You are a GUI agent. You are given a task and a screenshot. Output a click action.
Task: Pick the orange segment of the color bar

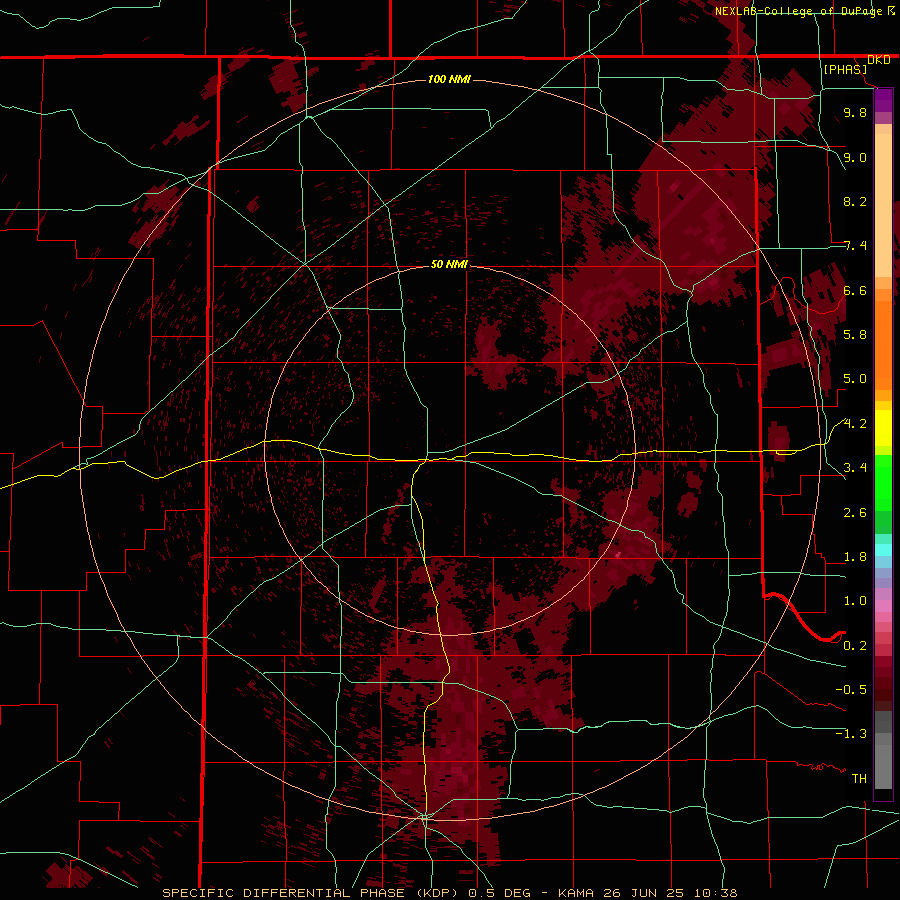[883, 344]
